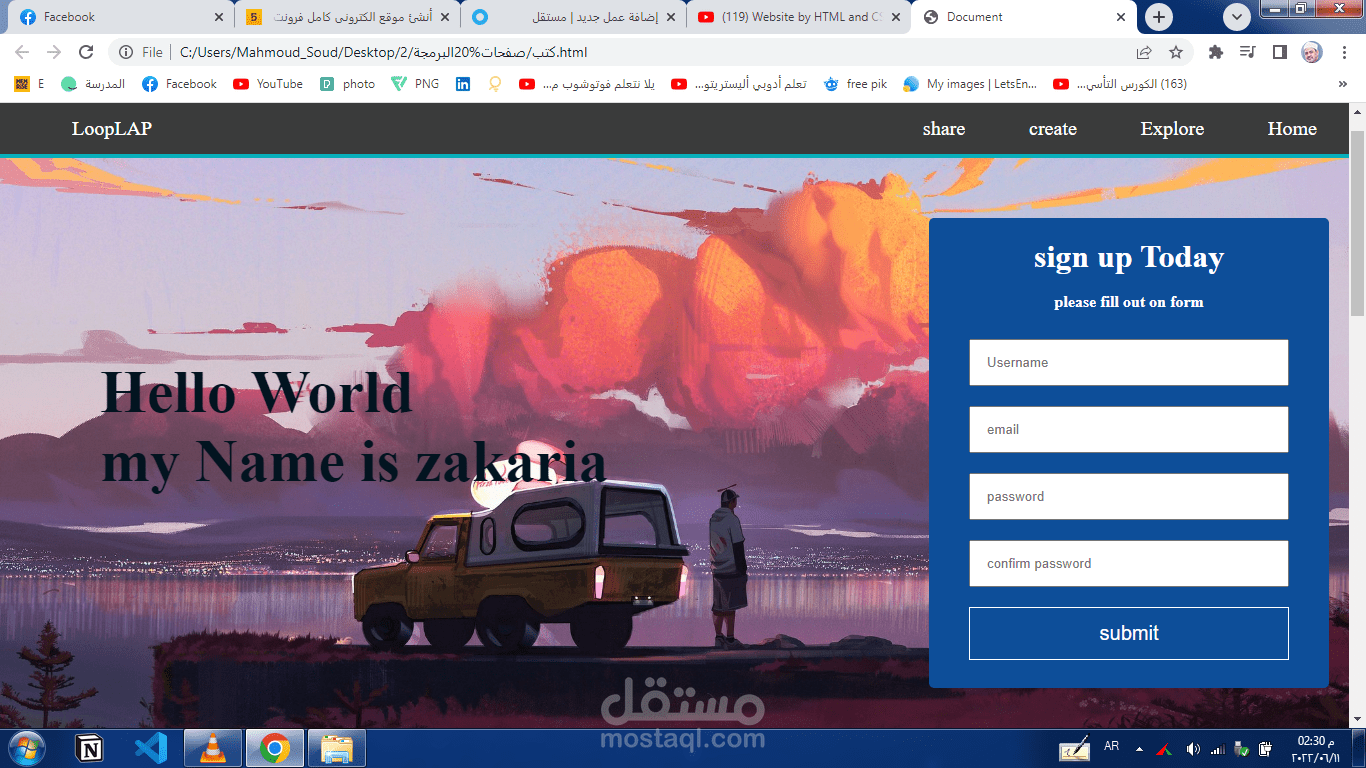Switch to the Facebook tab
Screen dimensions: 1366x768
pyautogui.click(x=122, y=17)
